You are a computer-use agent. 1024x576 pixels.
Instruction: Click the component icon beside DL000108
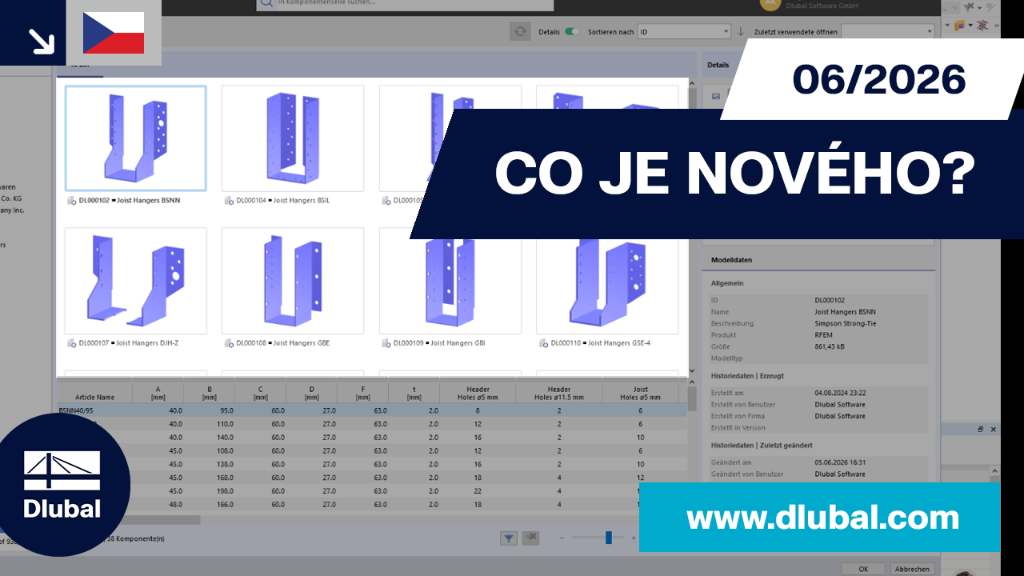coord(229,343)
